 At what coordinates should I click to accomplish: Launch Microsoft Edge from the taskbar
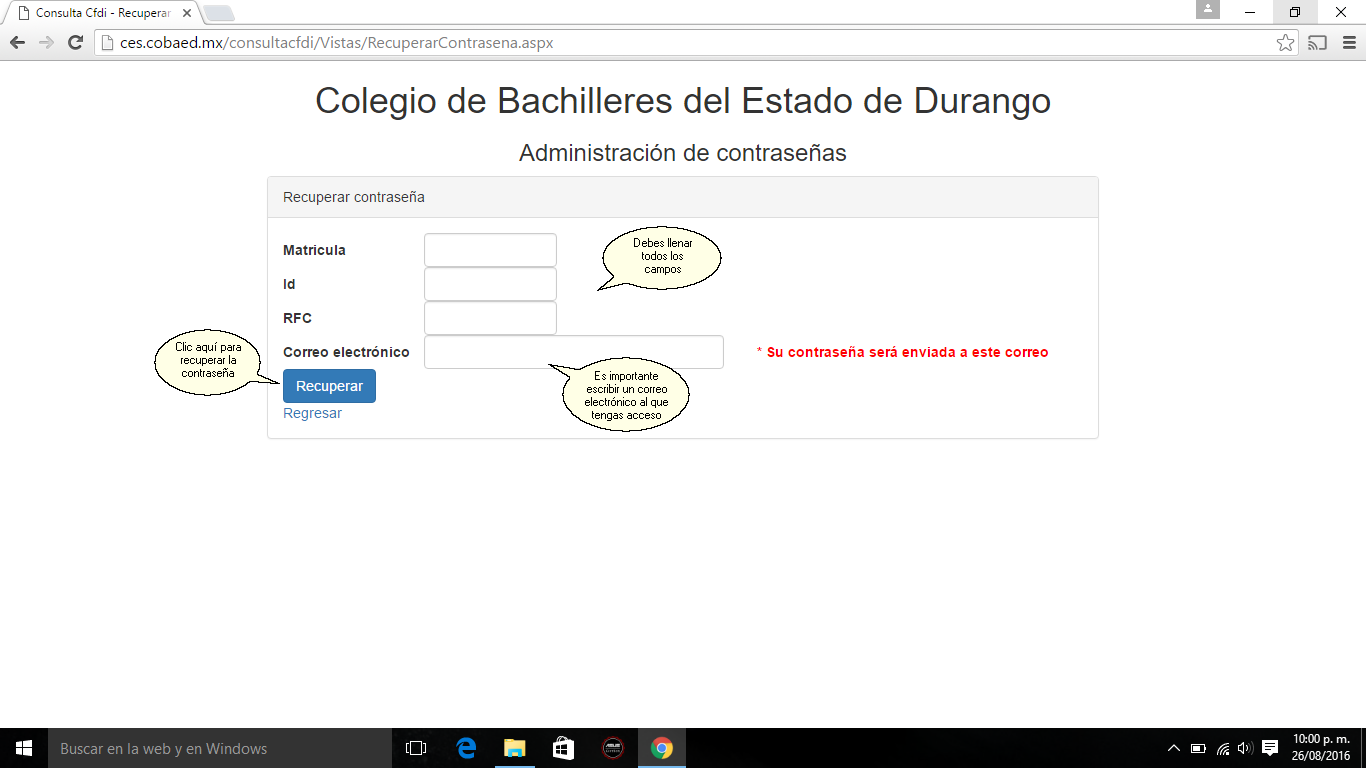click(x=465, y=748)
